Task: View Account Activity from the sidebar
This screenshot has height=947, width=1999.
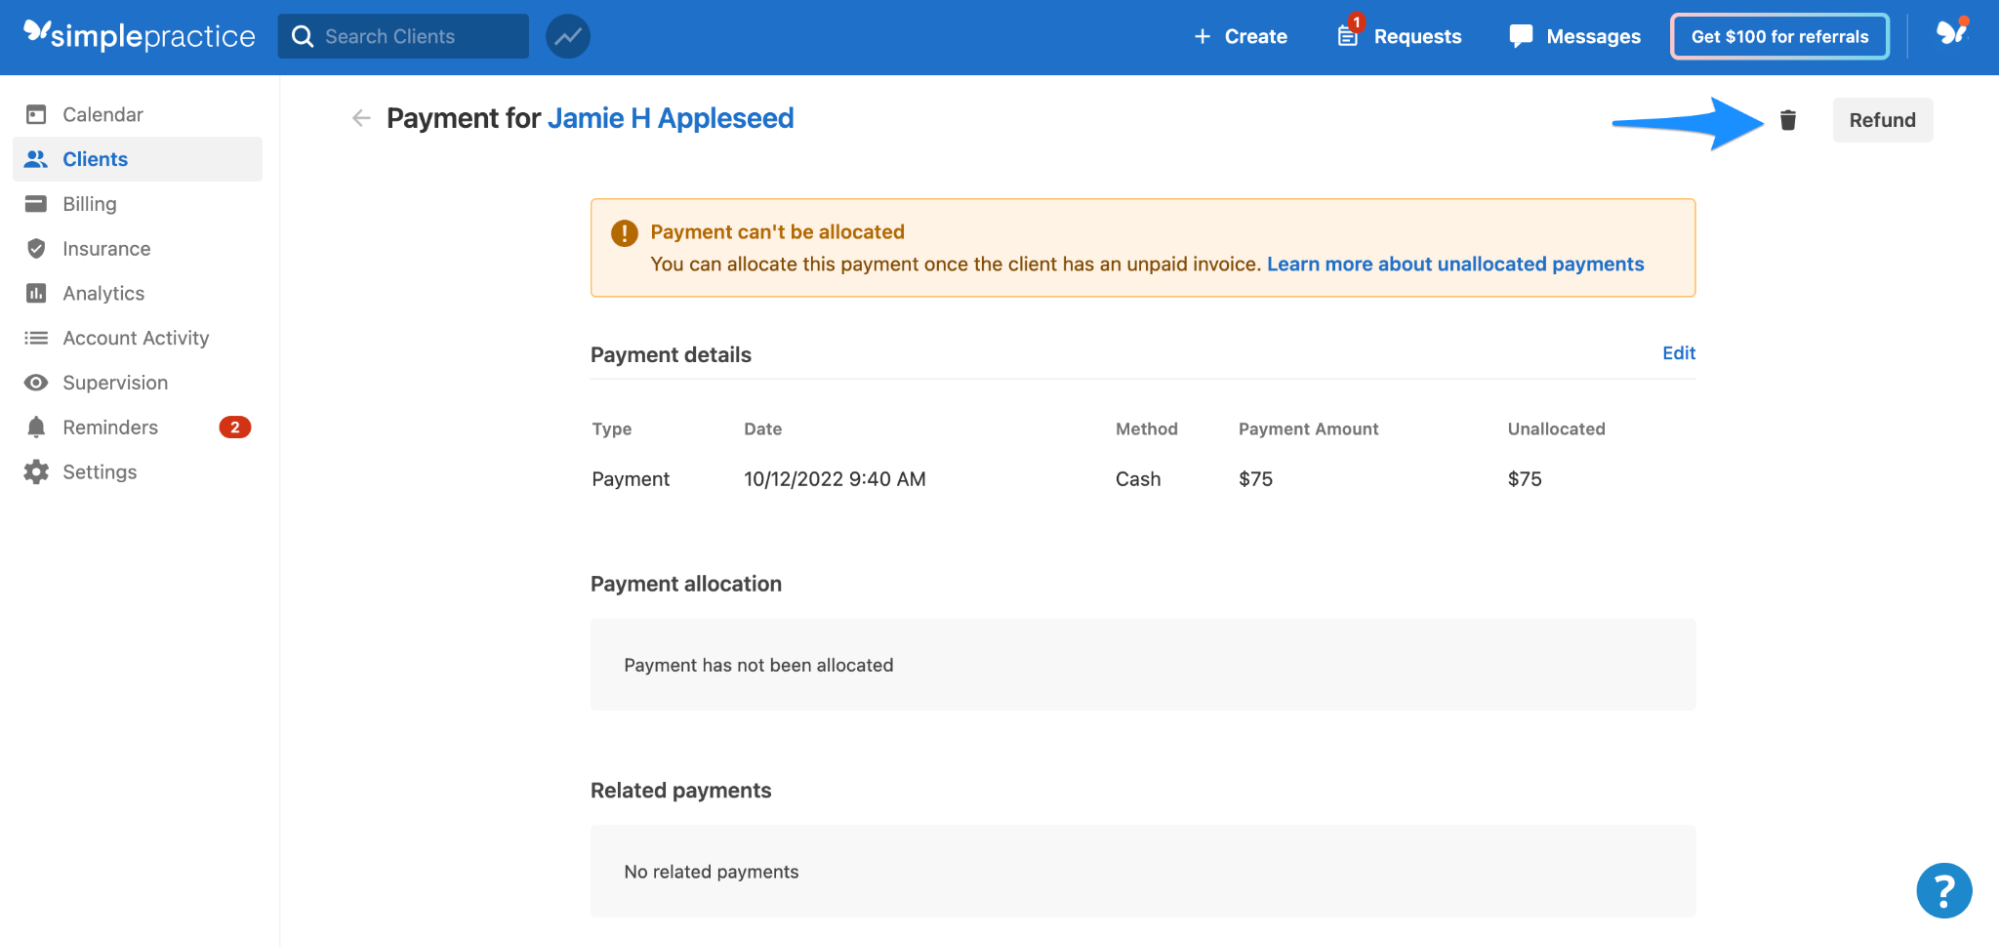Action: coord(135,337)
